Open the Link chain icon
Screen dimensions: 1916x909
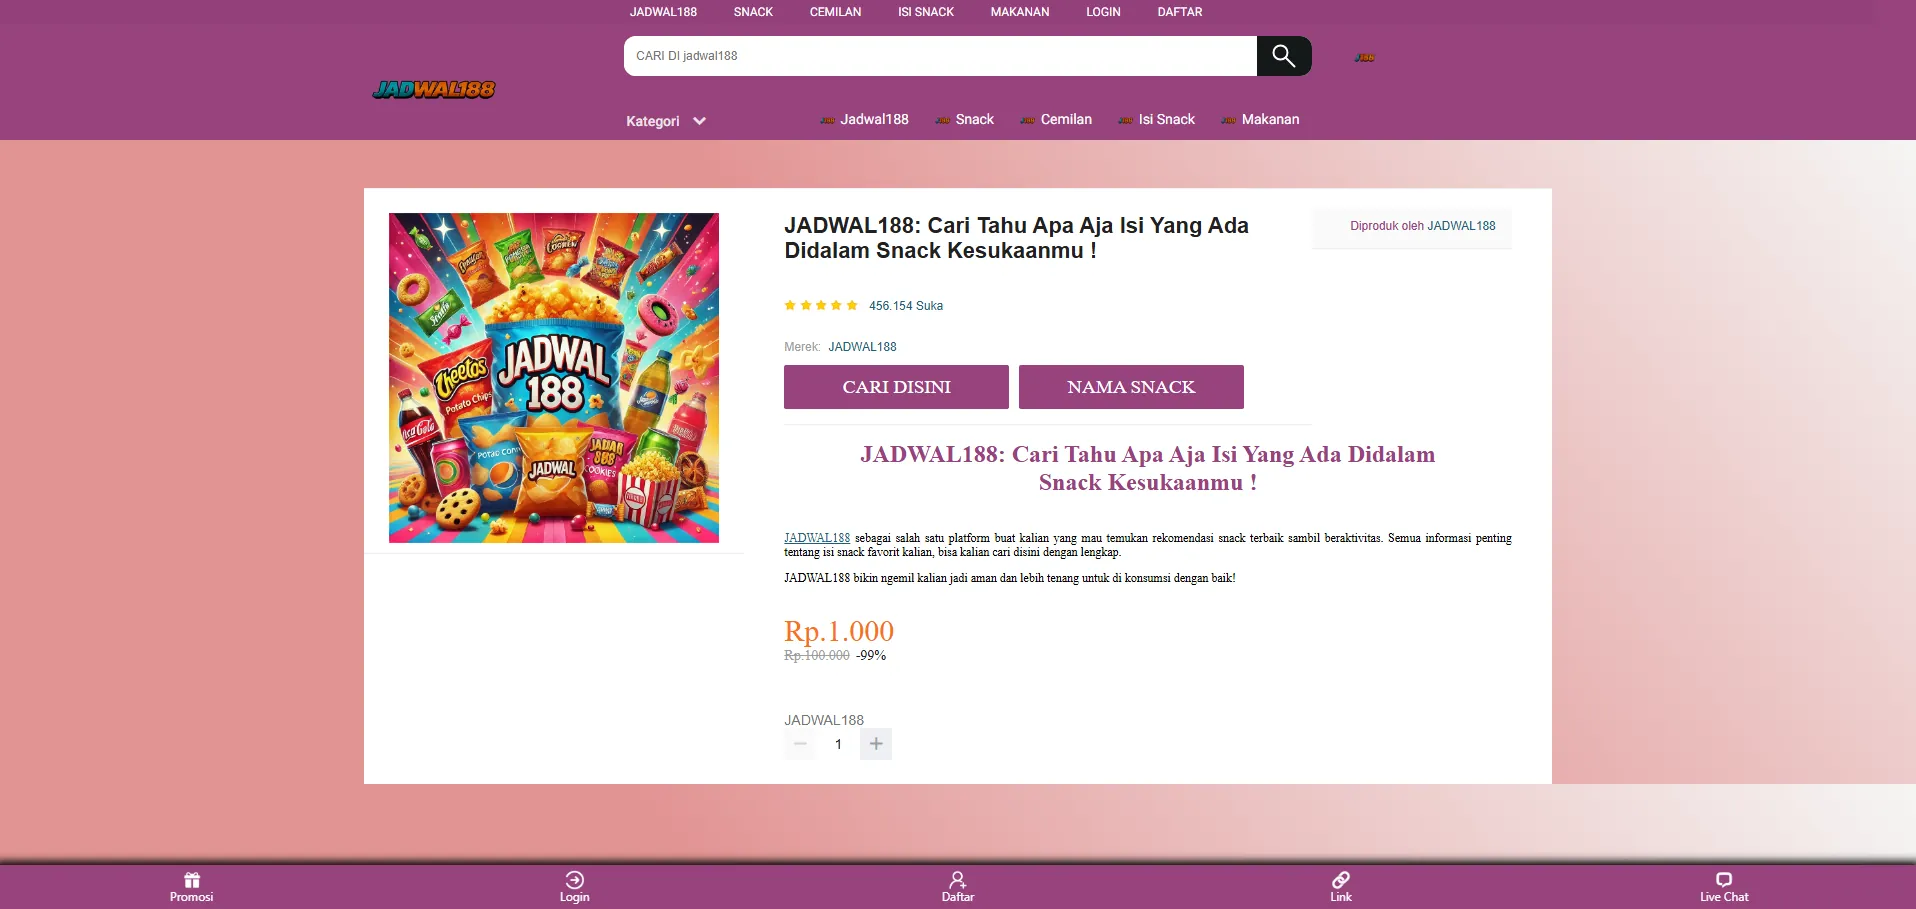pos(1340,880)
